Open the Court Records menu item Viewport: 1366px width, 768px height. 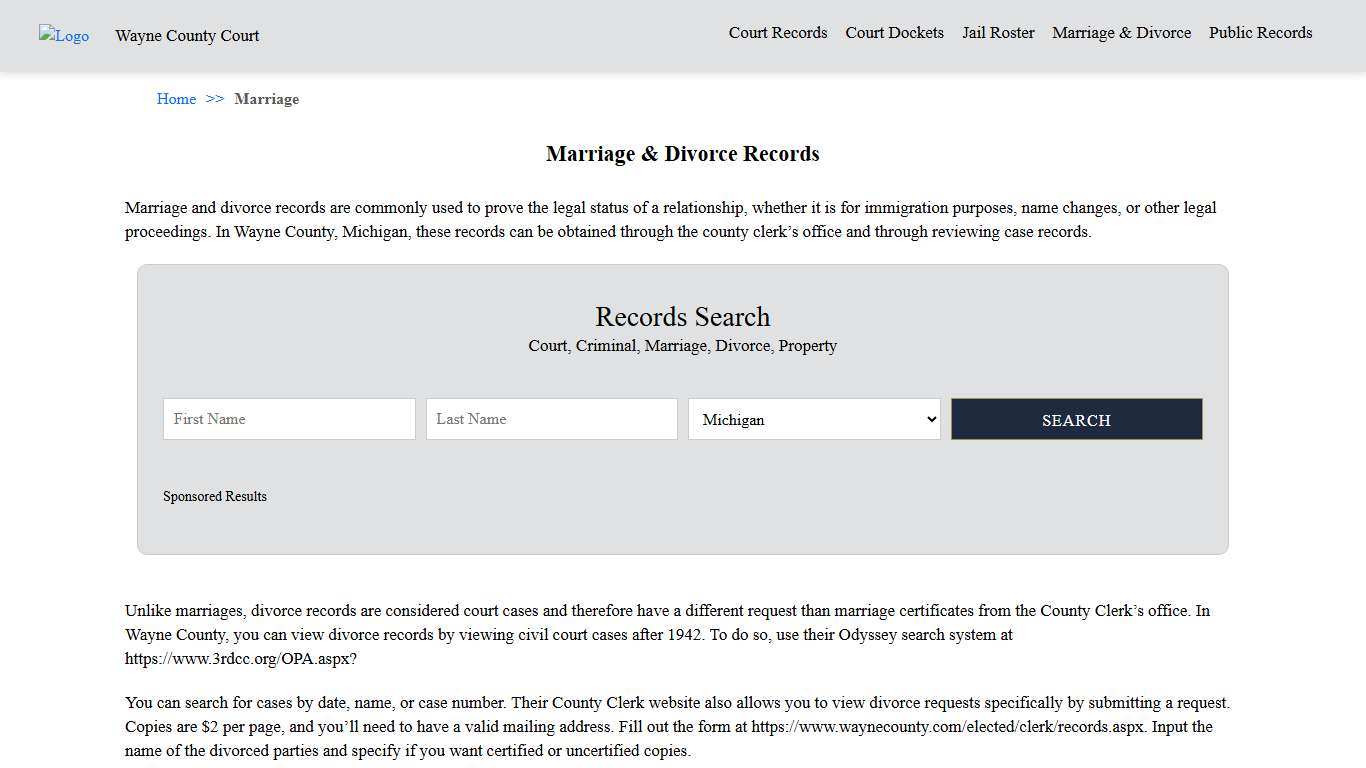pyautogui.click(x=777, y=33)
